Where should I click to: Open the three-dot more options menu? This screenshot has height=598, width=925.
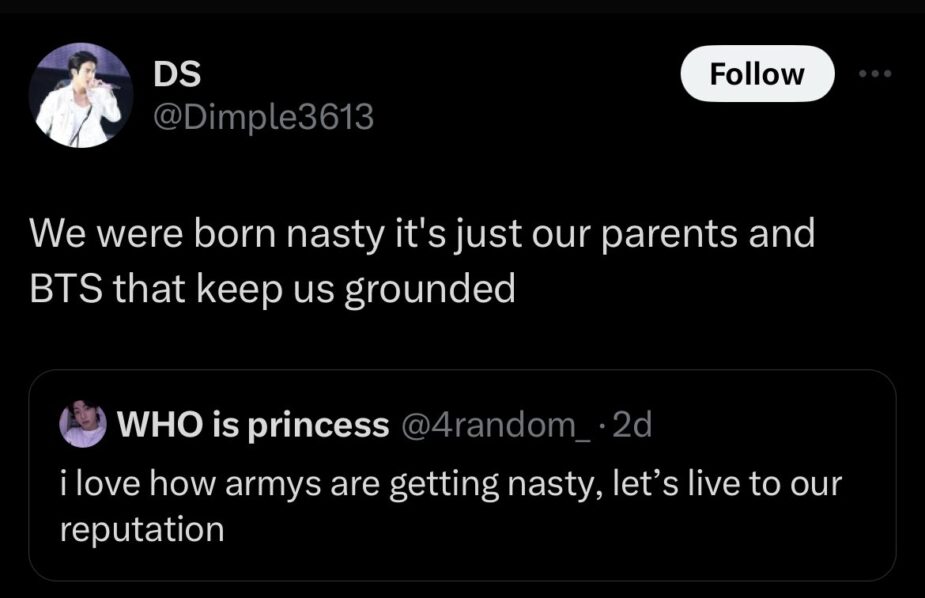[x=878, y=74]
